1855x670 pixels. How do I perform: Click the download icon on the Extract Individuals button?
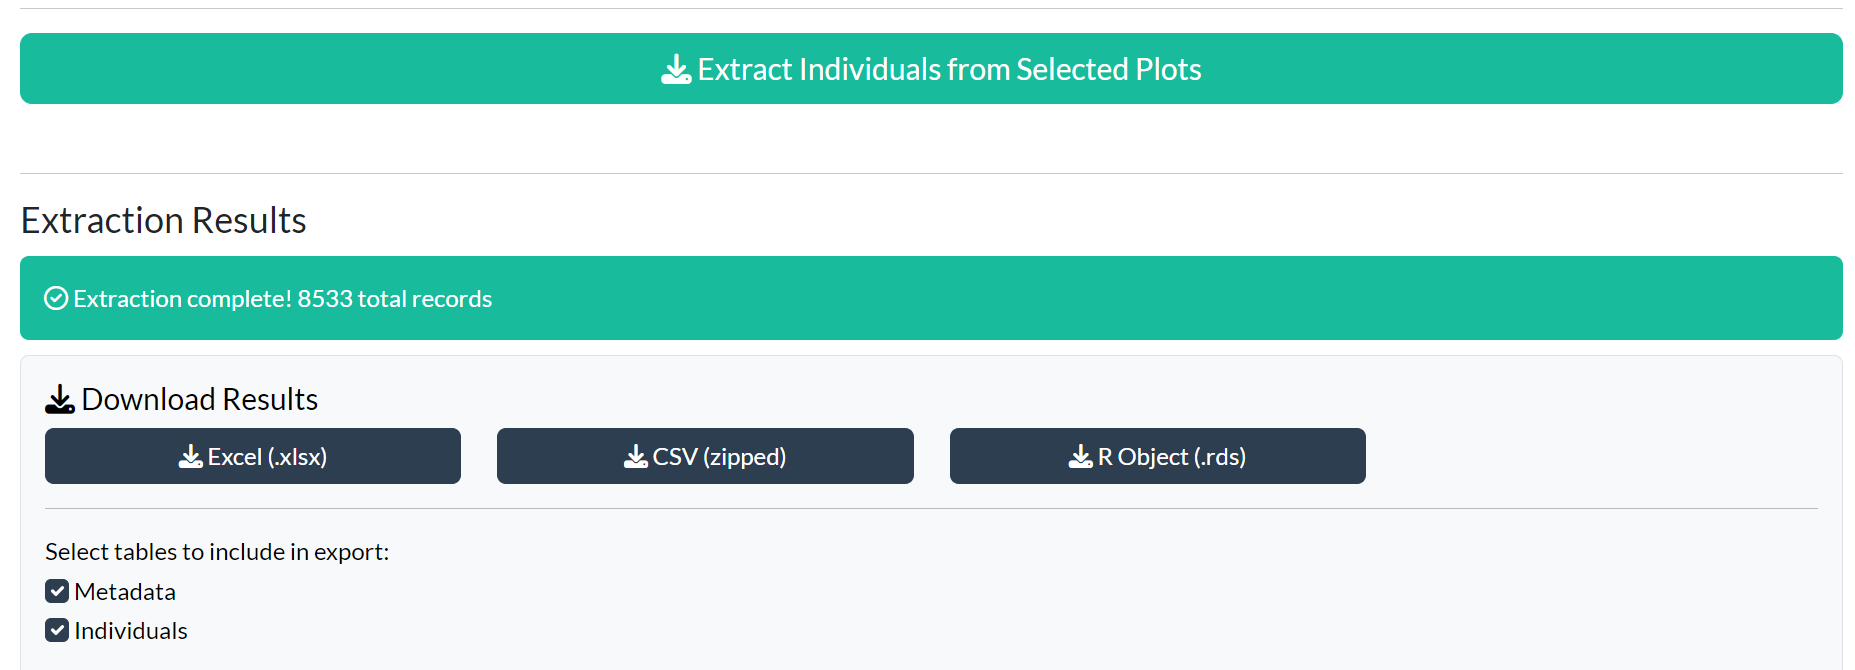tap(676, 69)
